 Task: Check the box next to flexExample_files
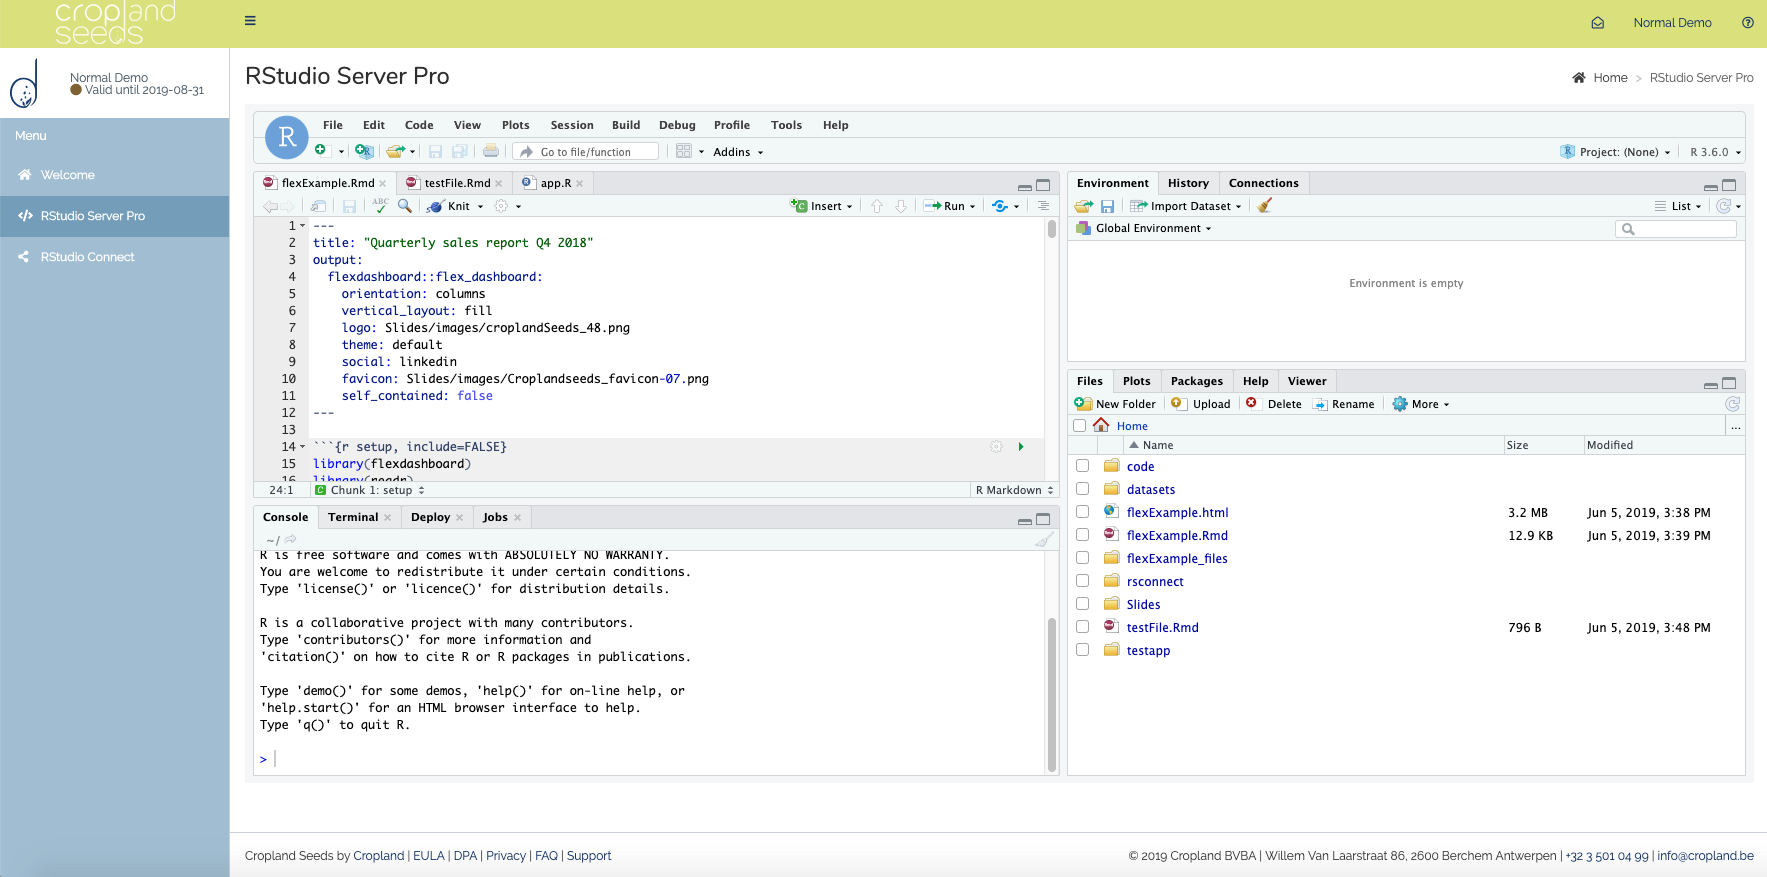1082,558
